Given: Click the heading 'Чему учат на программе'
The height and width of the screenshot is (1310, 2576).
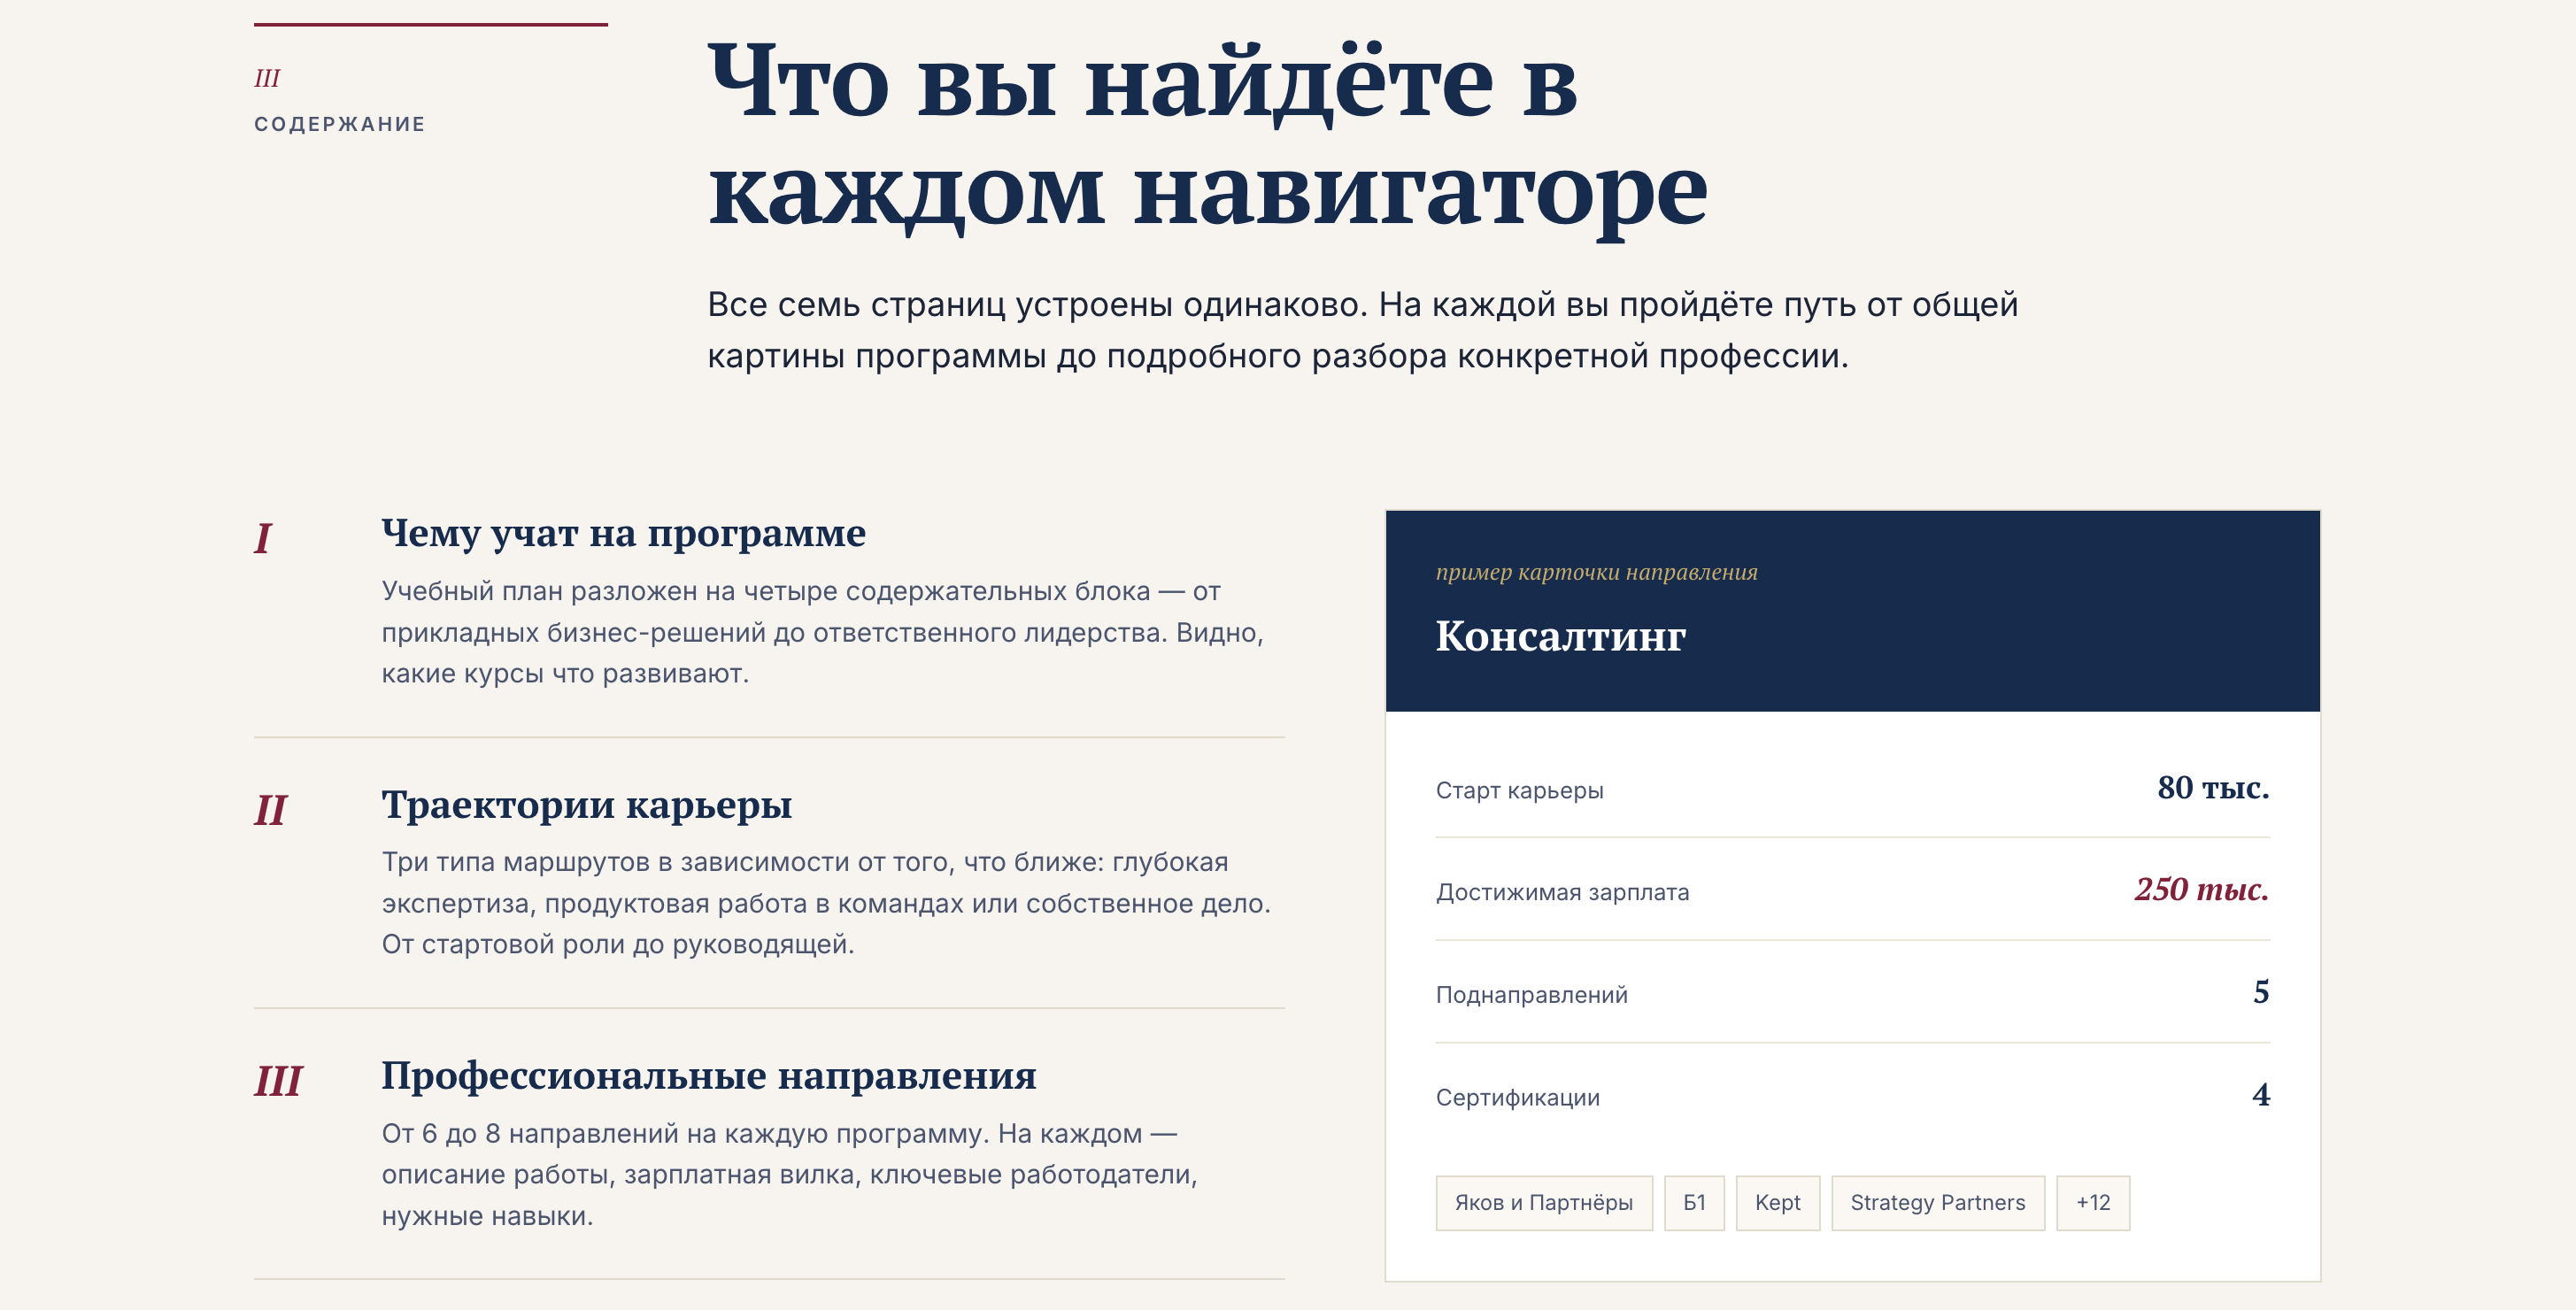Looking at the screenshot, I should click(x=623, y=534).
